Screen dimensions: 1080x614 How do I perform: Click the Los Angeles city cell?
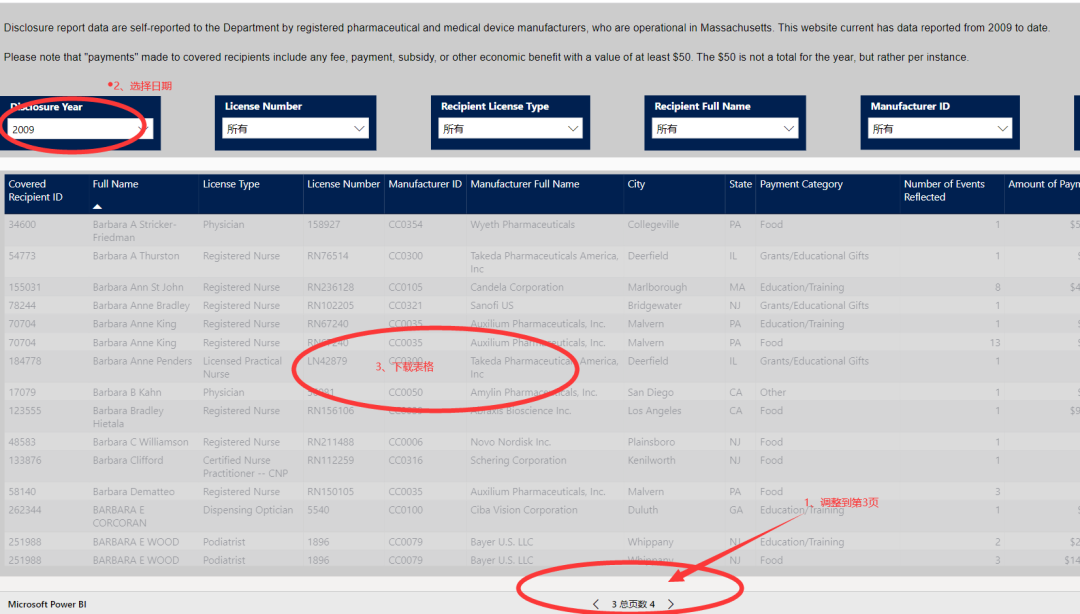point(654,411)
